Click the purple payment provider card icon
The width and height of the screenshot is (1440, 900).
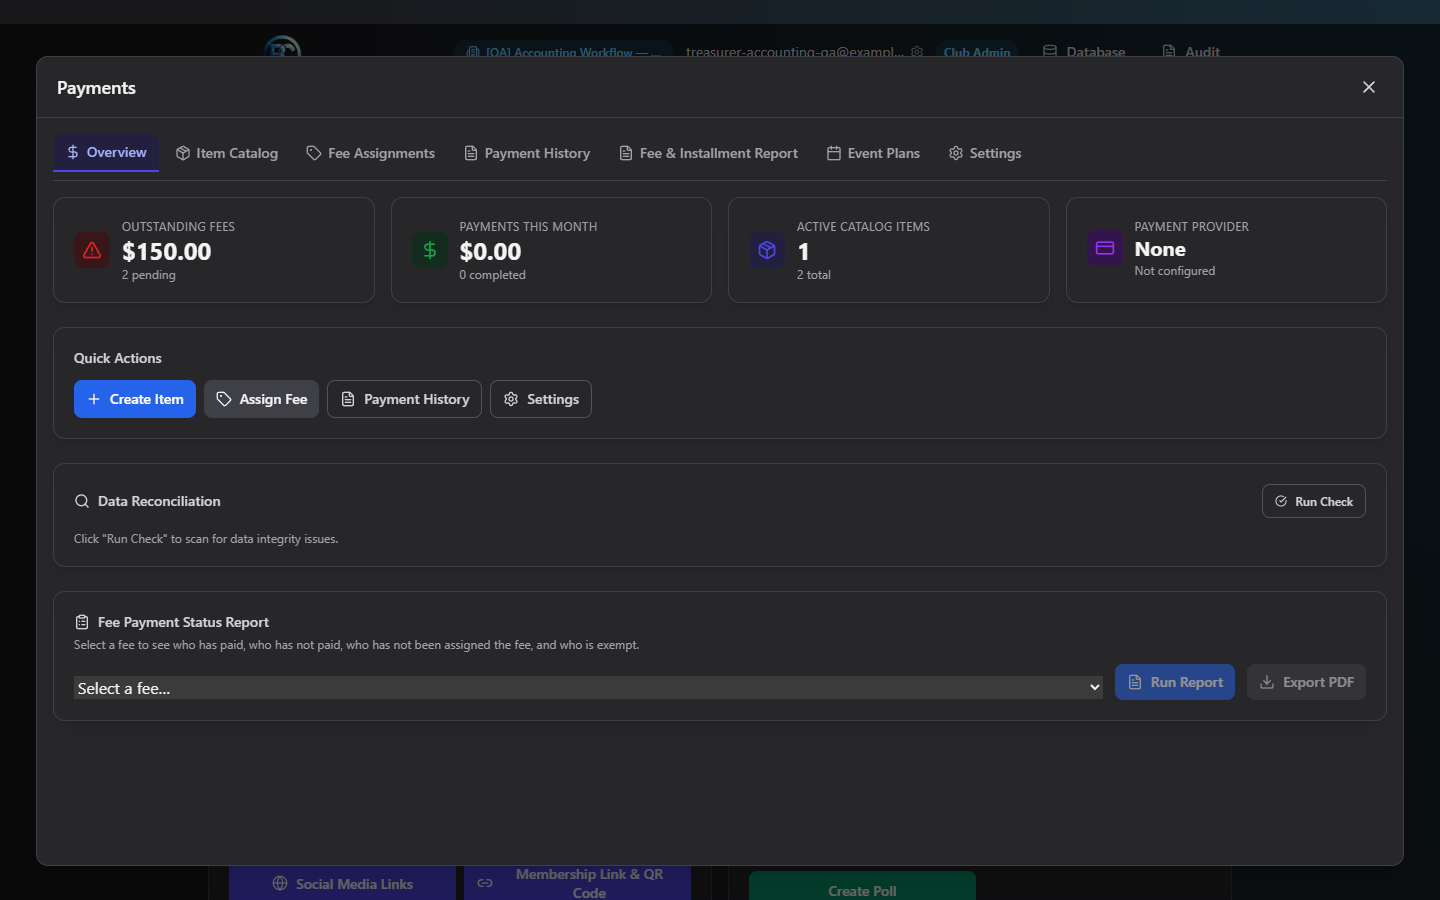pyautogui.click(x=1105, y=248)
